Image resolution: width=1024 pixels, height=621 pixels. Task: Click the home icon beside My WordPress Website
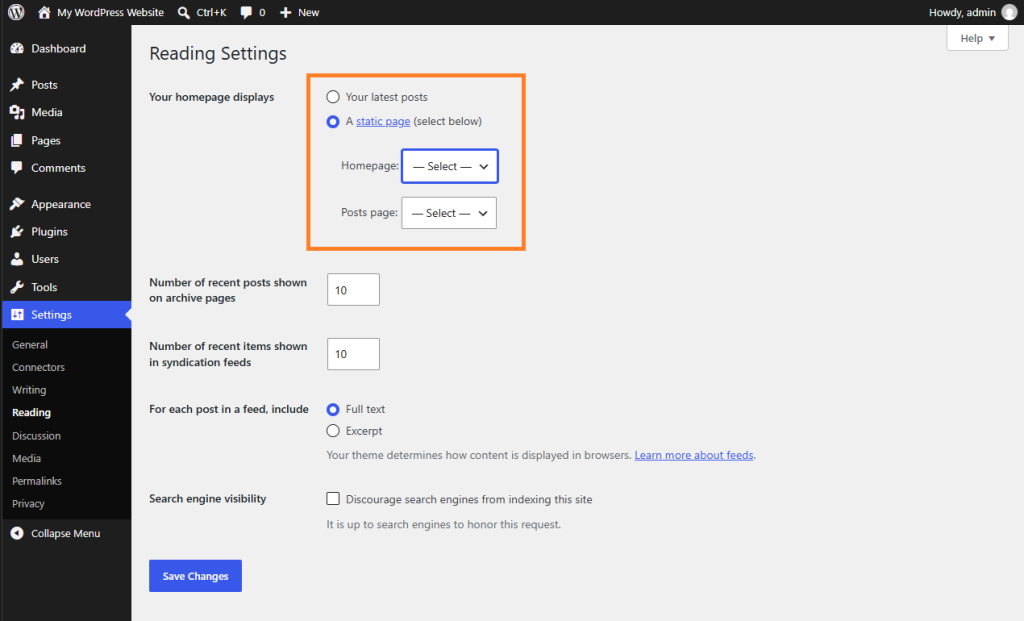[44, 12]
